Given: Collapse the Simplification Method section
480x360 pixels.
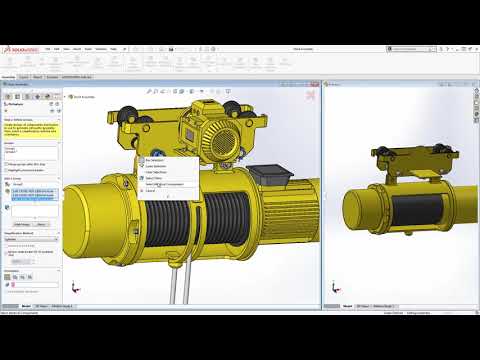Looking at the screenshot, I should 59,233.
